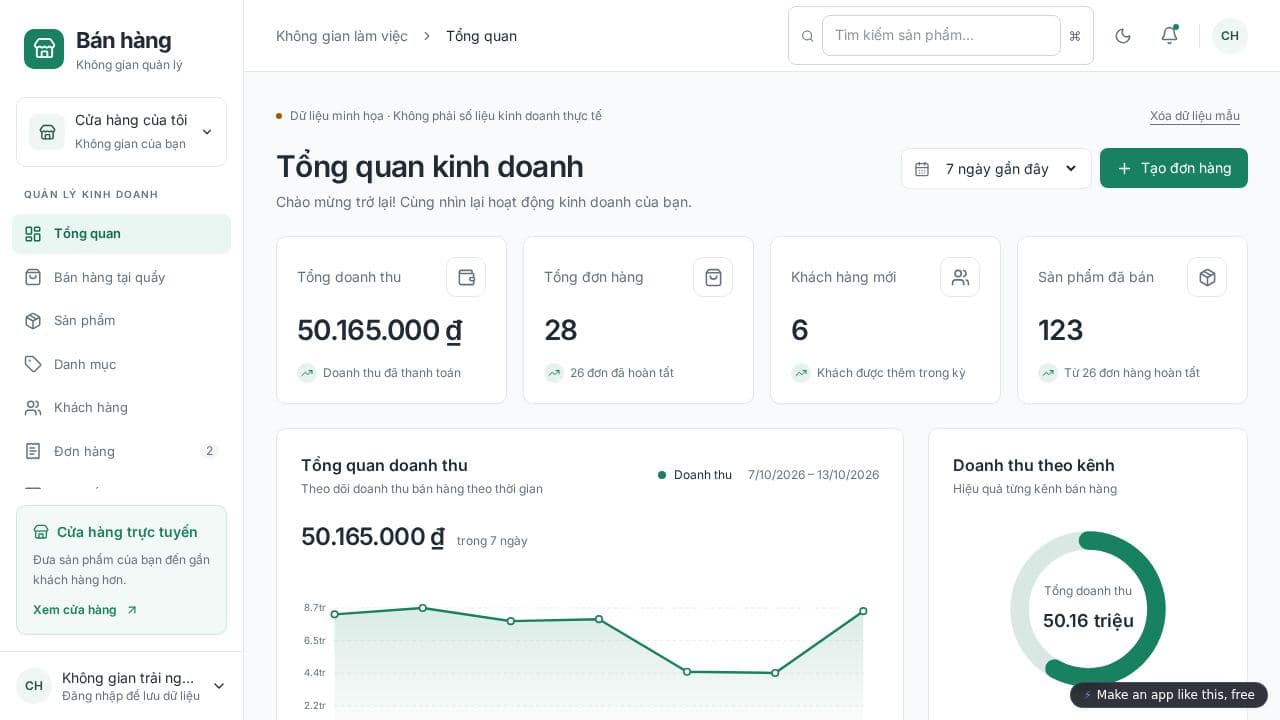1280x720 pixels.
Task: Click the Bán hàng store logo icon
Action: coord(44,49)
